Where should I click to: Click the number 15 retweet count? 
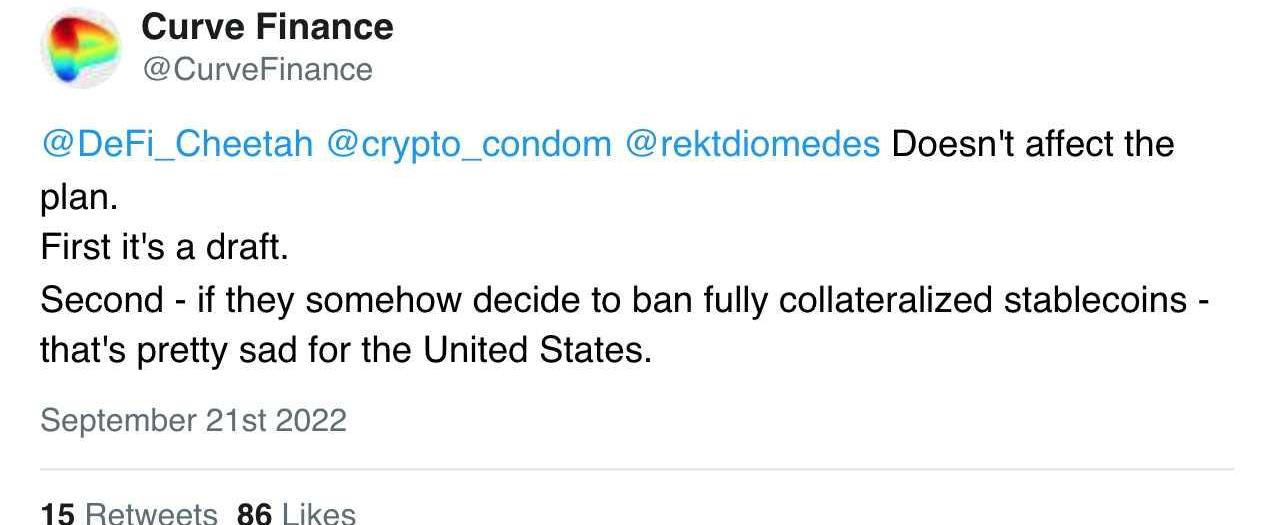coord(57,514)
